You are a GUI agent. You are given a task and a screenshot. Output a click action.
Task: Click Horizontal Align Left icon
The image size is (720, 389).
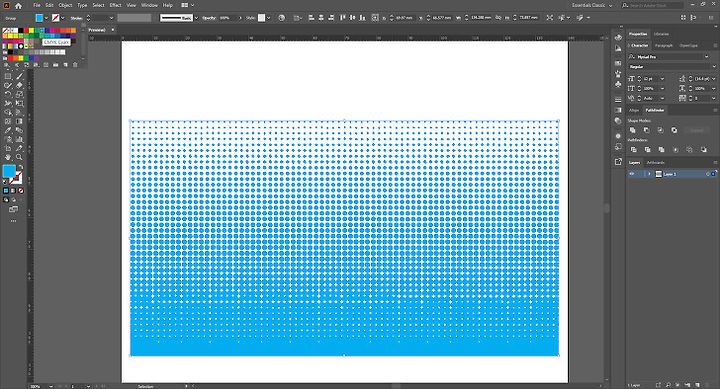point(311,17)
